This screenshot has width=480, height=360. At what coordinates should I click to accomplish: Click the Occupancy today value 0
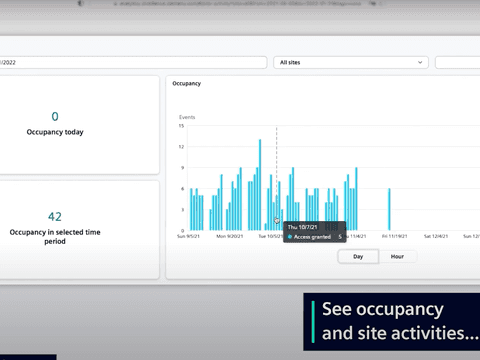55,116
